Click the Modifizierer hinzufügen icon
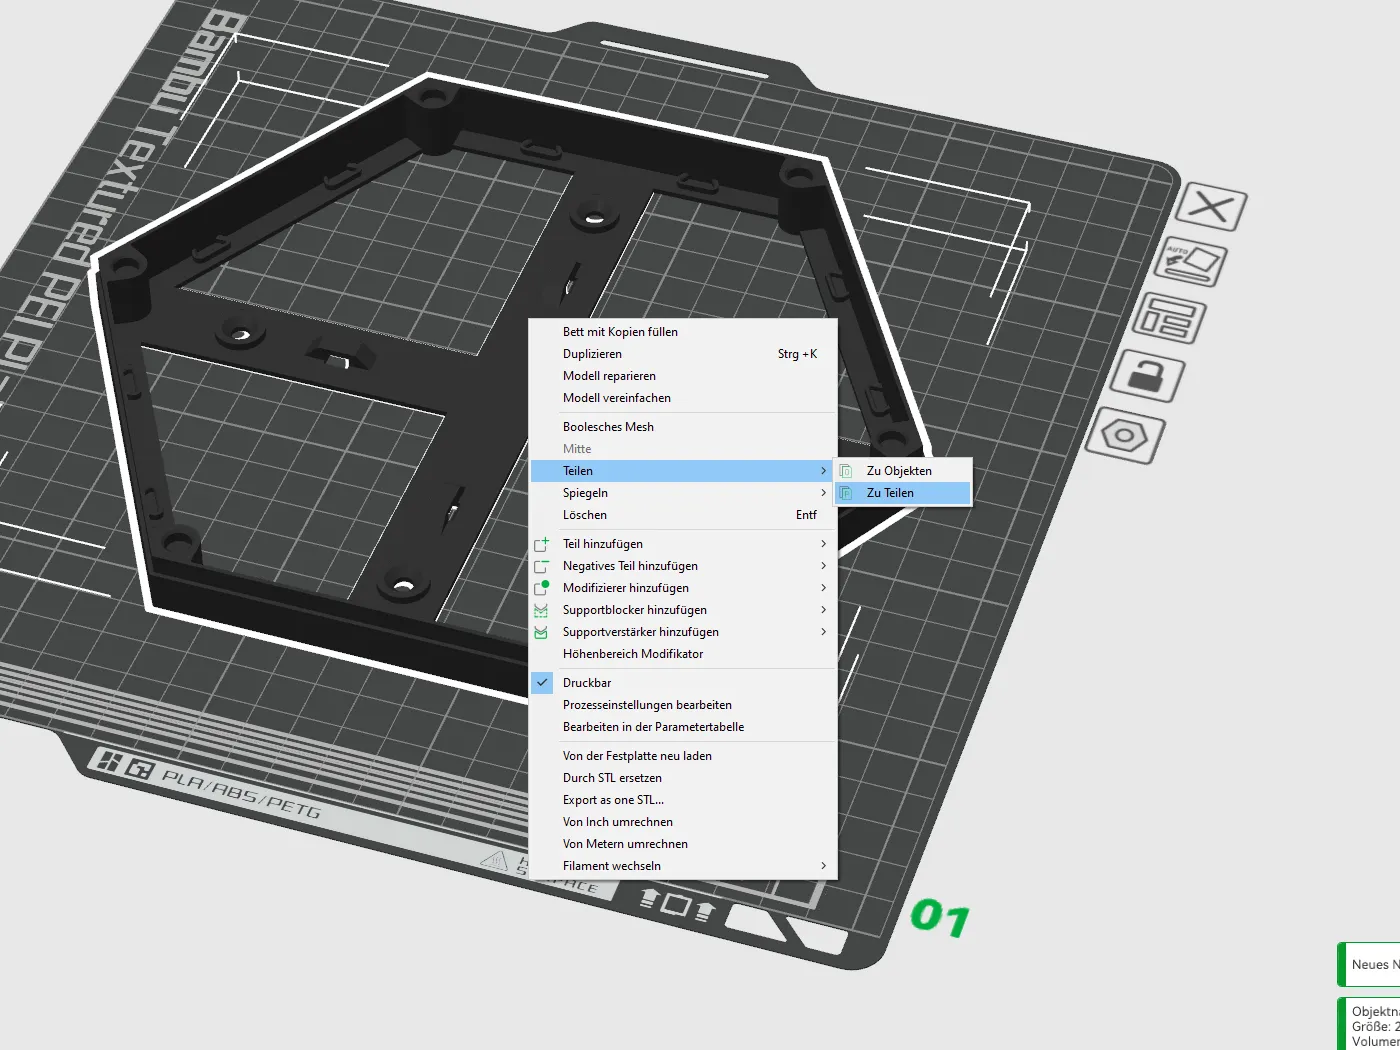1400x1050 pixels. 541,588
